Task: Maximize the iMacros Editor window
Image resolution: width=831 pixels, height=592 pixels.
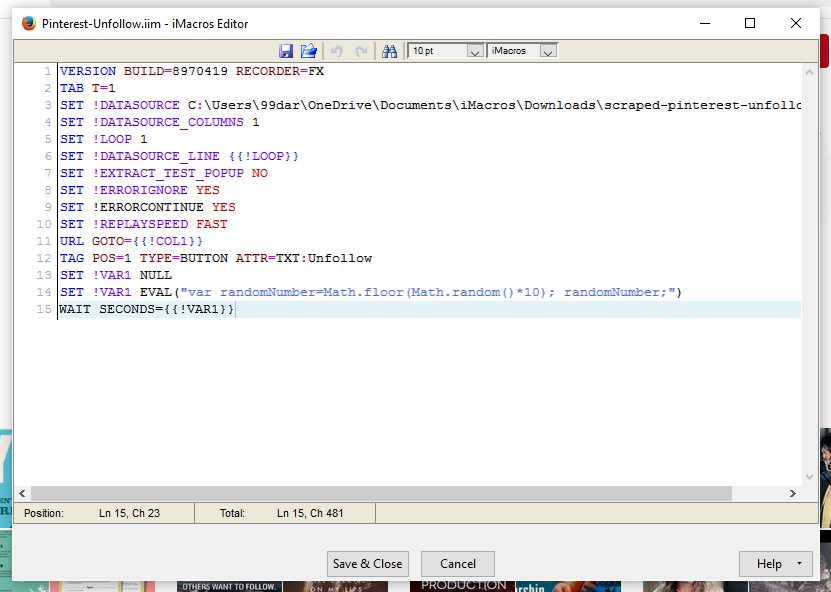Action: [750, 23]
